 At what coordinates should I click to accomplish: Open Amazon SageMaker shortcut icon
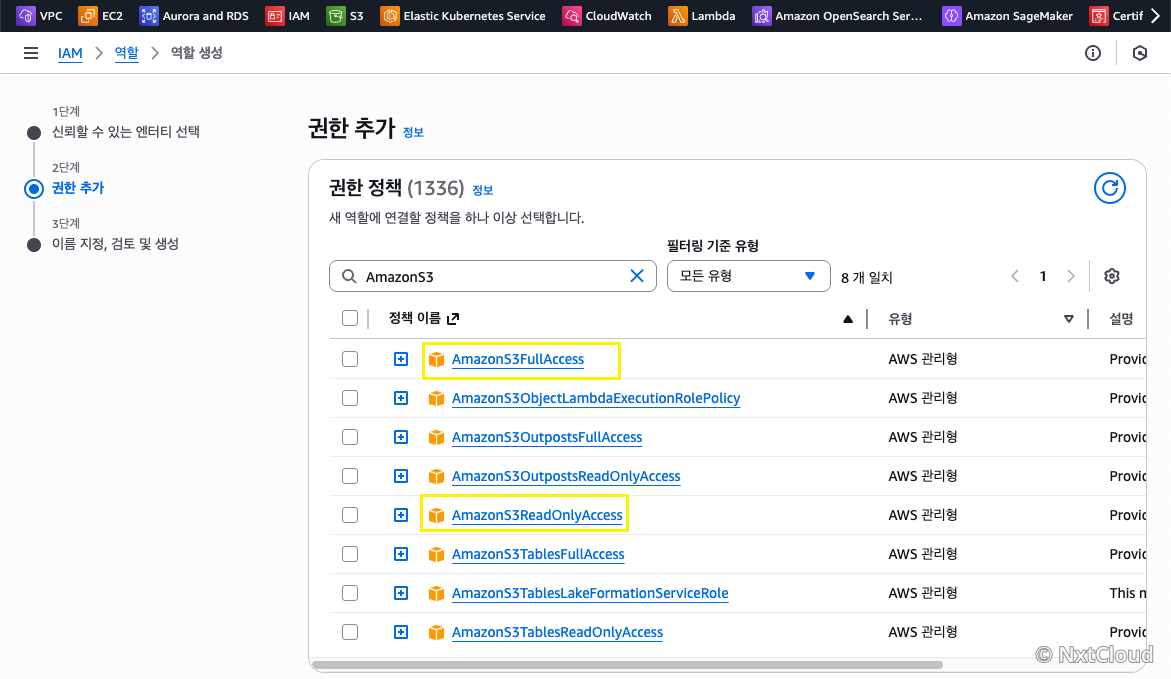click(951, 16)
